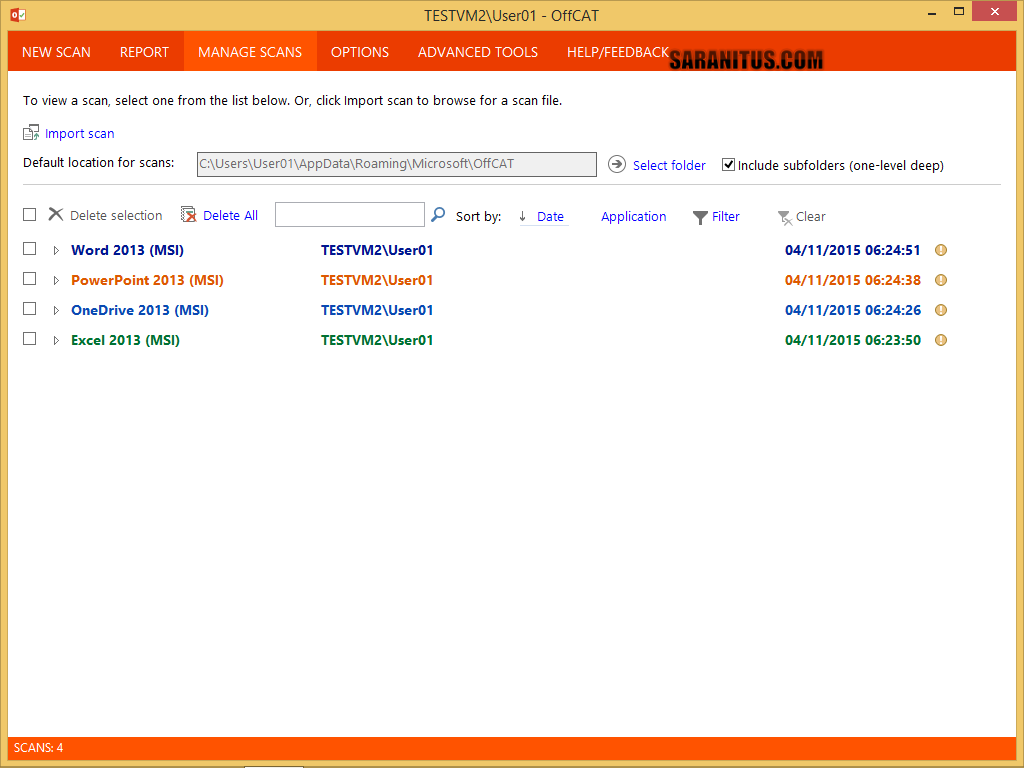The height and width of the screenshot is (768, 1024).
Task: Sort scans by Date
Action: point(551,217)
